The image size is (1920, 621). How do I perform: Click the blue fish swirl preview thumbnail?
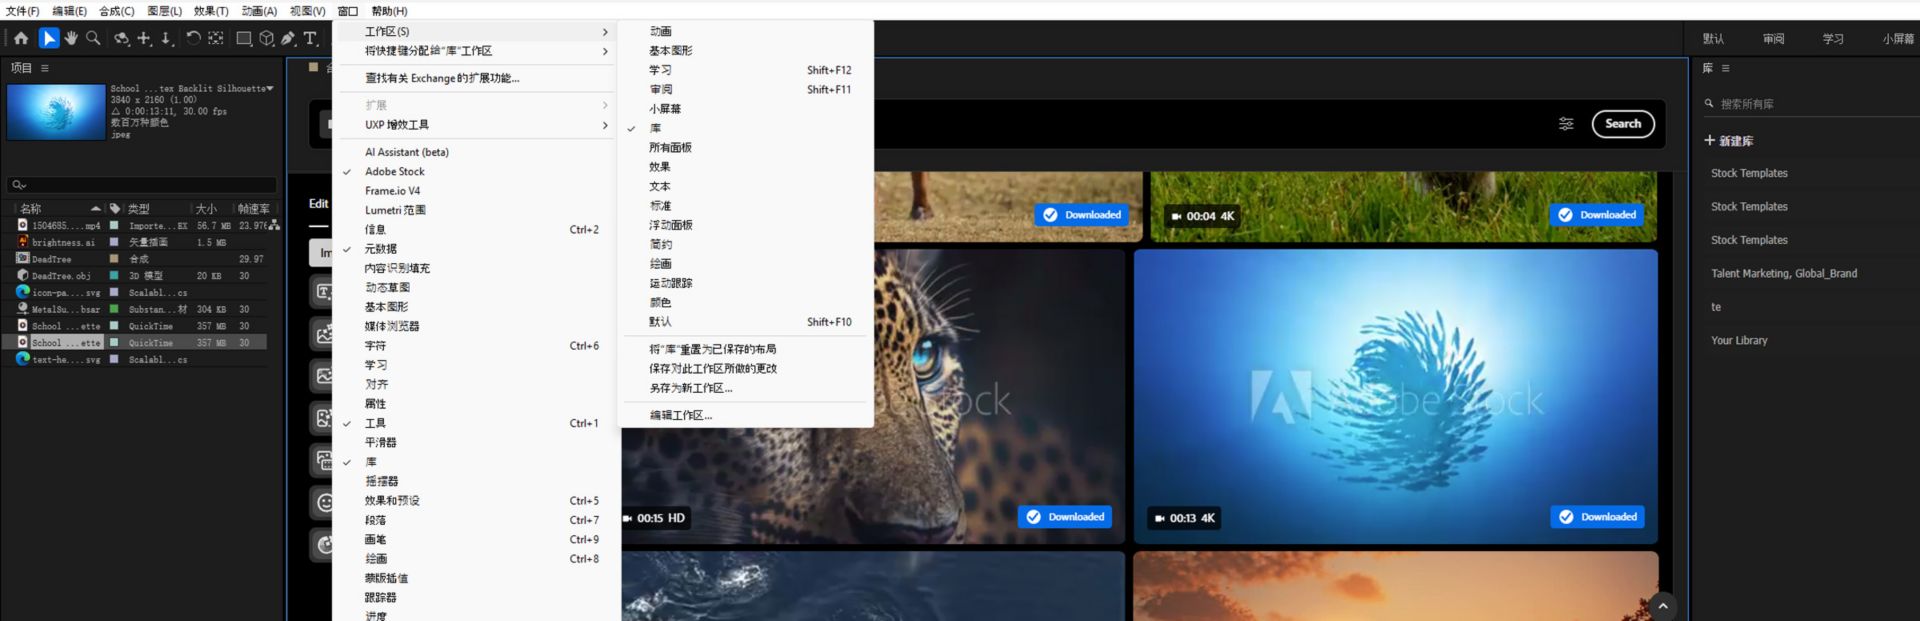[x=56, y=111]
